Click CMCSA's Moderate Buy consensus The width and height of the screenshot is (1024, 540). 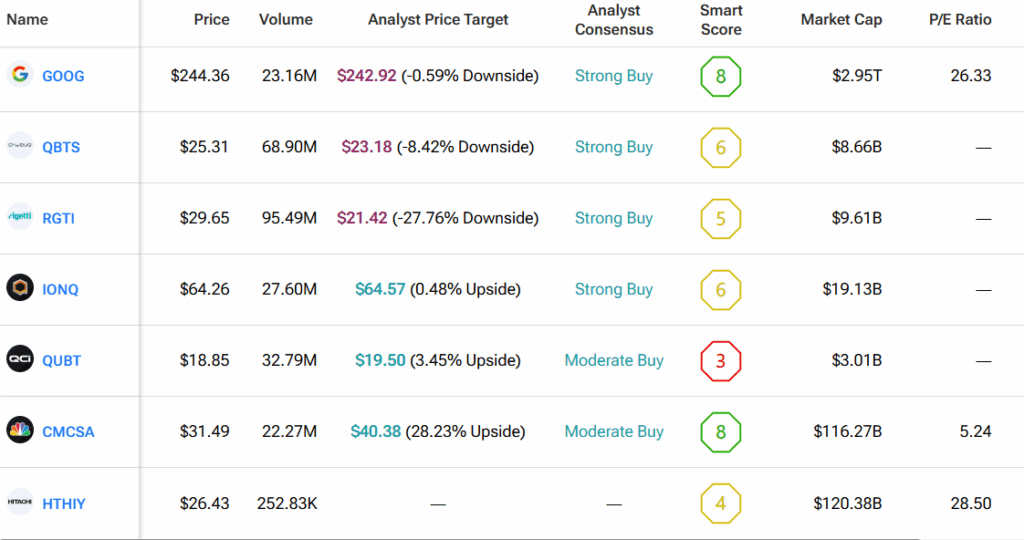(x=614, y=432)
